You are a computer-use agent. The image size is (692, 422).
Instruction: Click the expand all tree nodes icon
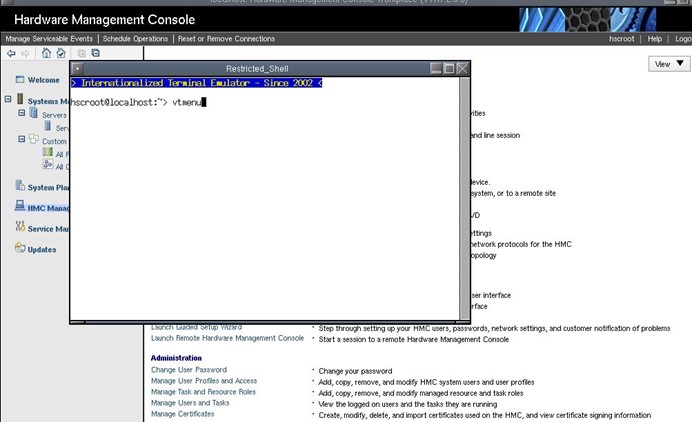click(x=82, y=53)
